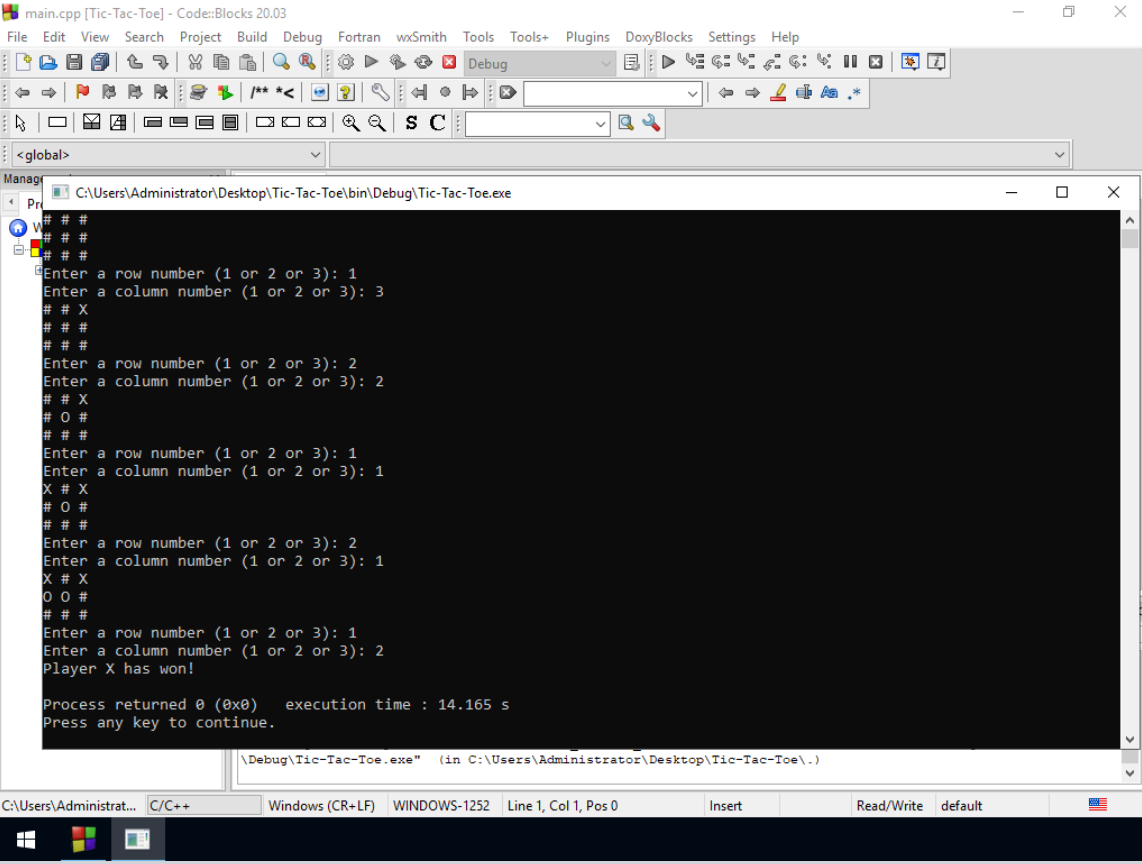Run the program with the green play icon
Screen dimensions: 1142x864
pyautogui.click(x=371, y=63)
